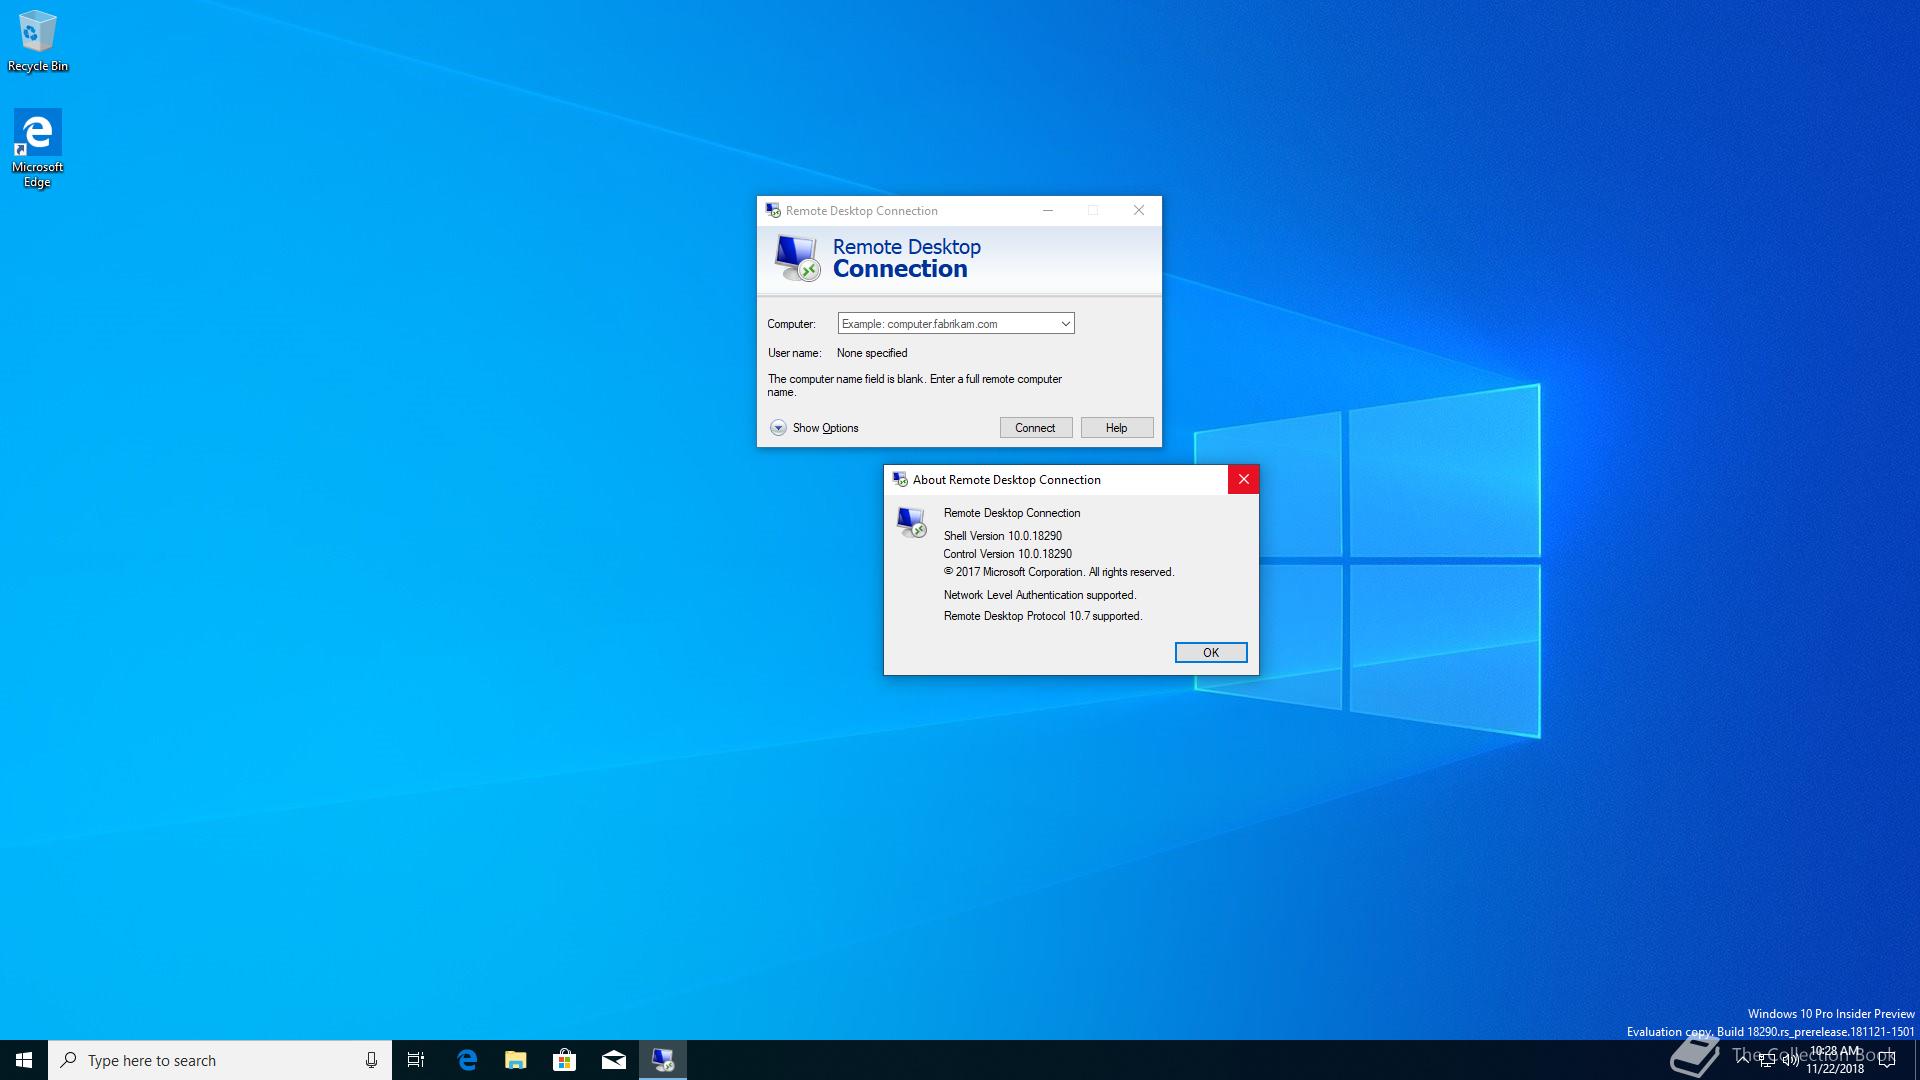
Task: Click 'Control Version 10.0.18290' text
Action: click(x=1007, y=554)
